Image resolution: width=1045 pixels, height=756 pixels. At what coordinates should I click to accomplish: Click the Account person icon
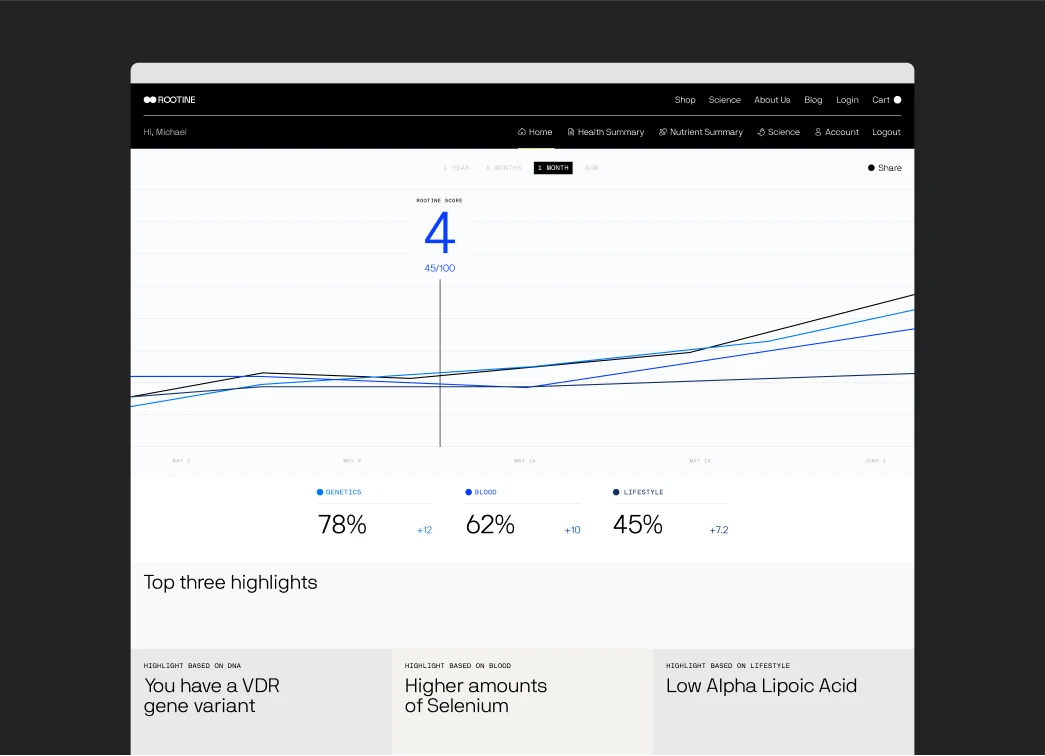[x=818, y=131]
